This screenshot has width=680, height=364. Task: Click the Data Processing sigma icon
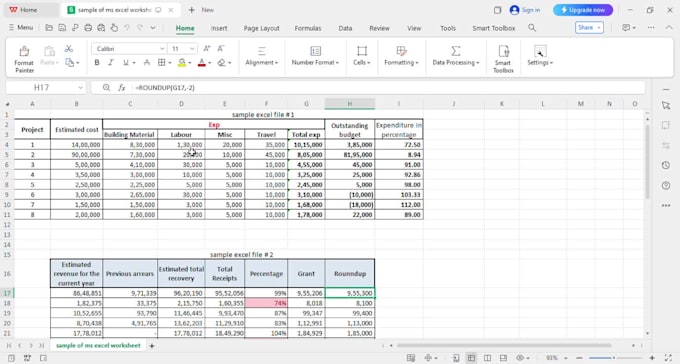(455, 51)
